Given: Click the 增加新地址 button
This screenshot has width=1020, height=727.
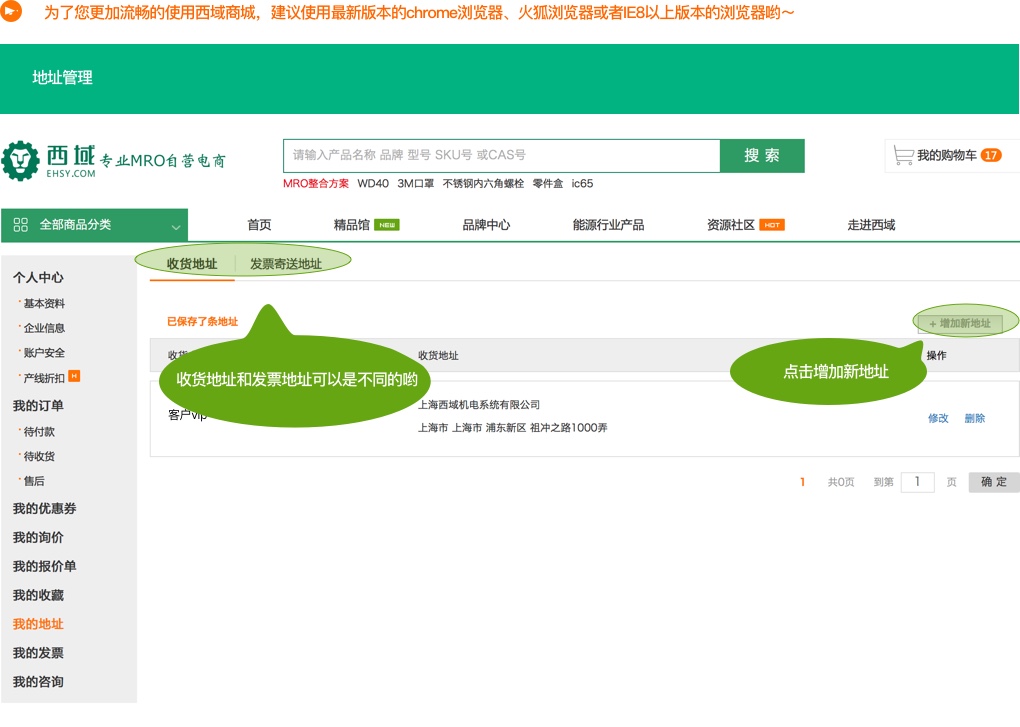Looking at the screenshot, I should point(960,323).
